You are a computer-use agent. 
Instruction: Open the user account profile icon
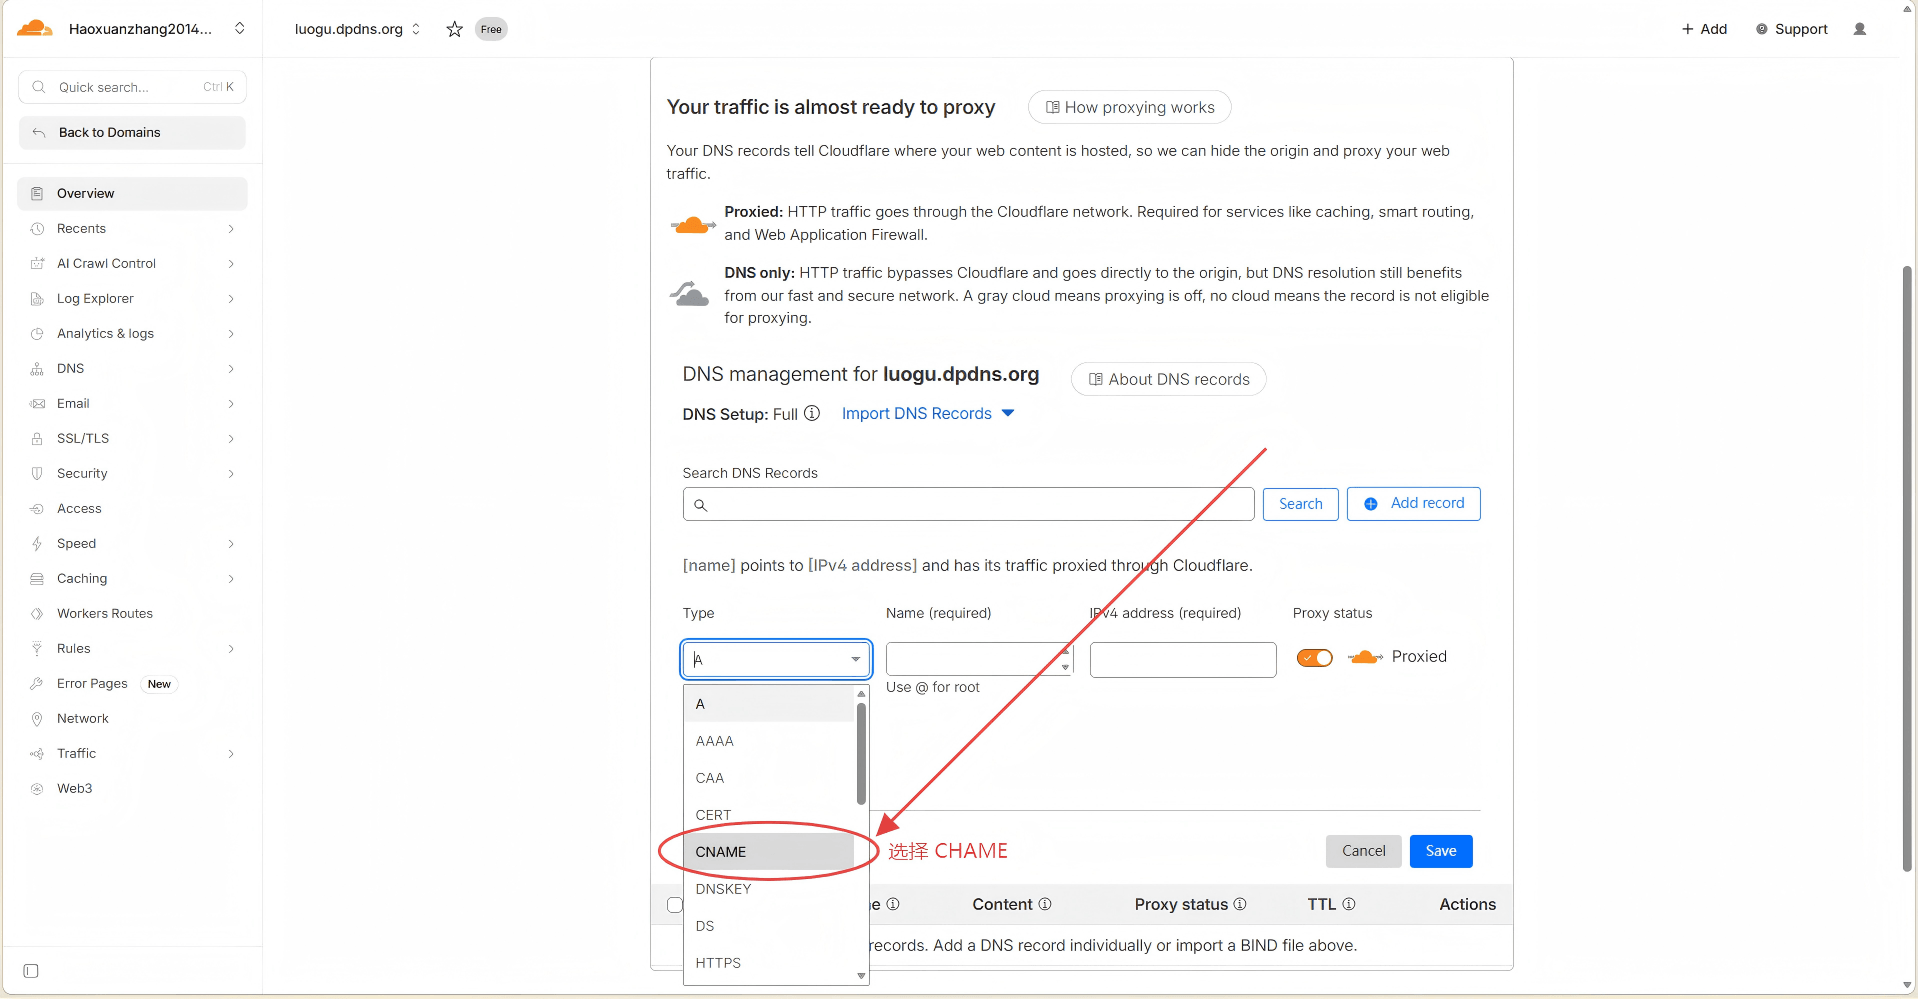pos(1859,29)
